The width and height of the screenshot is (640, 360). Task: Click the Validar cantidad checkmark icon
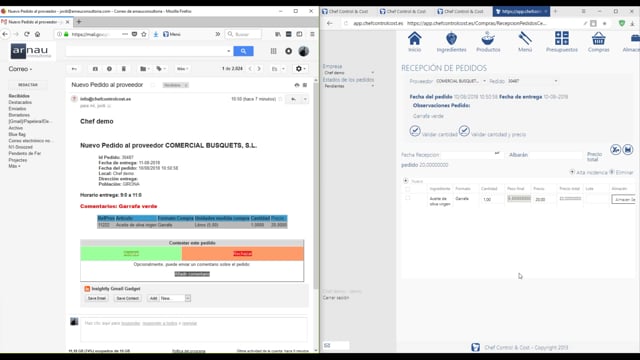[415, 131]
